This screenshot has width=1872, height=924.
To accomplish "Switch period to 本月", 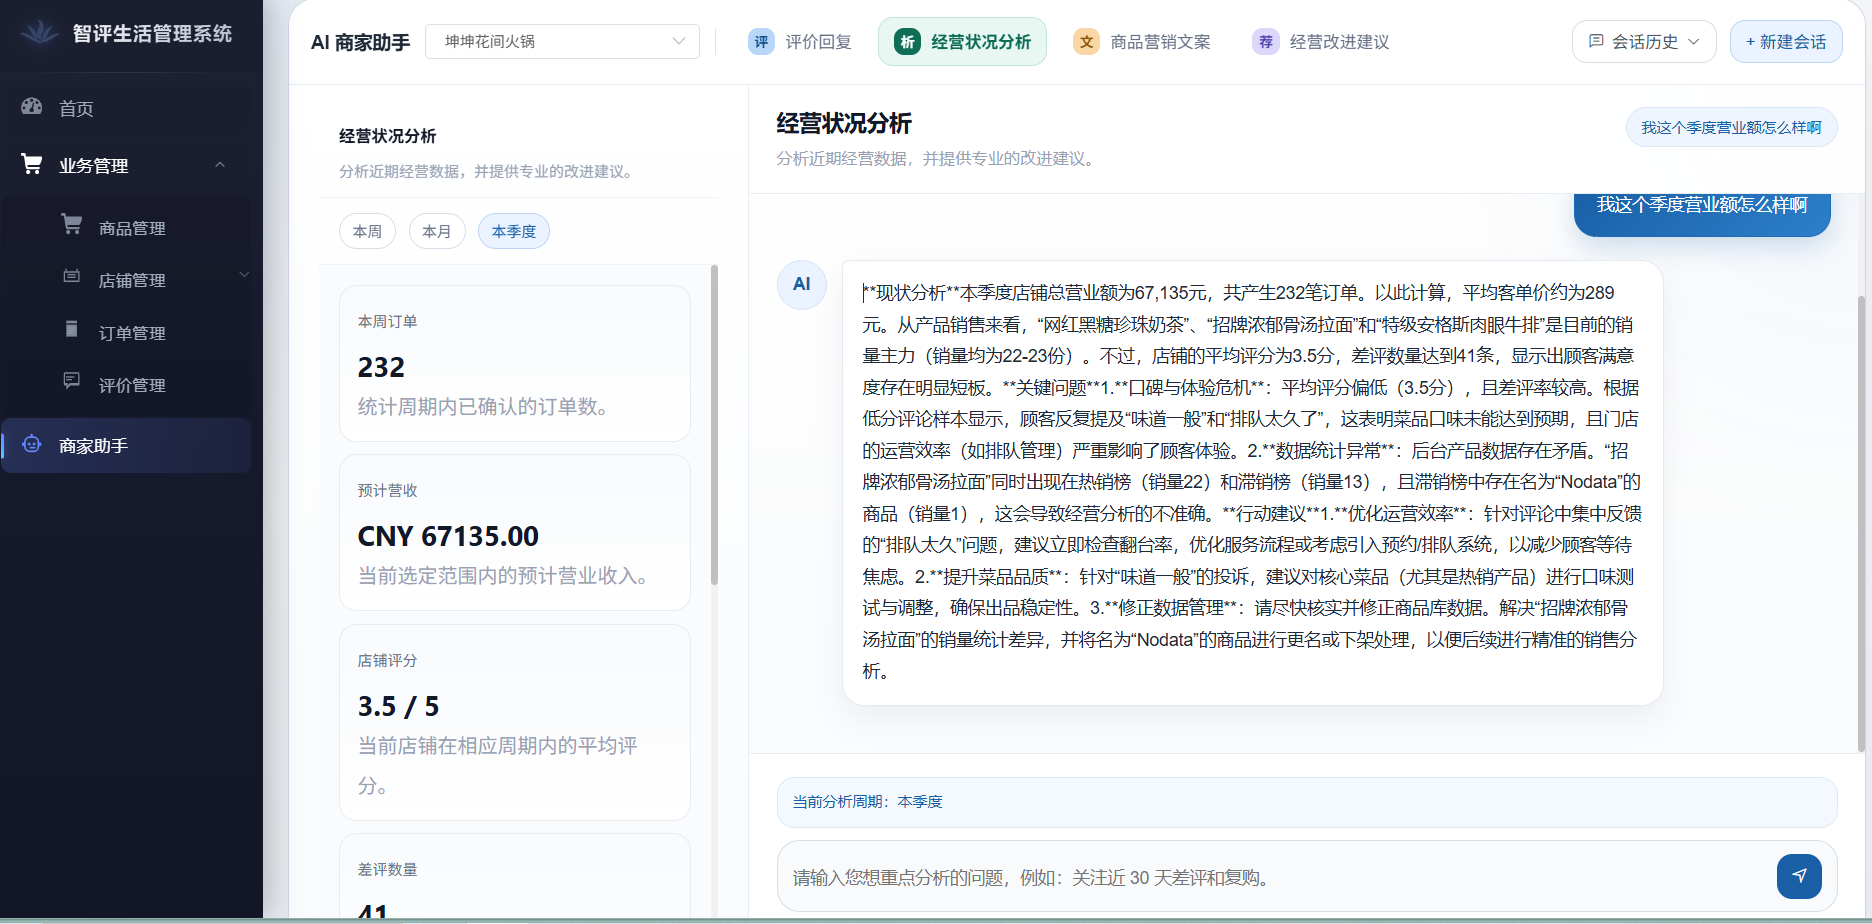I will click(437, 231).
